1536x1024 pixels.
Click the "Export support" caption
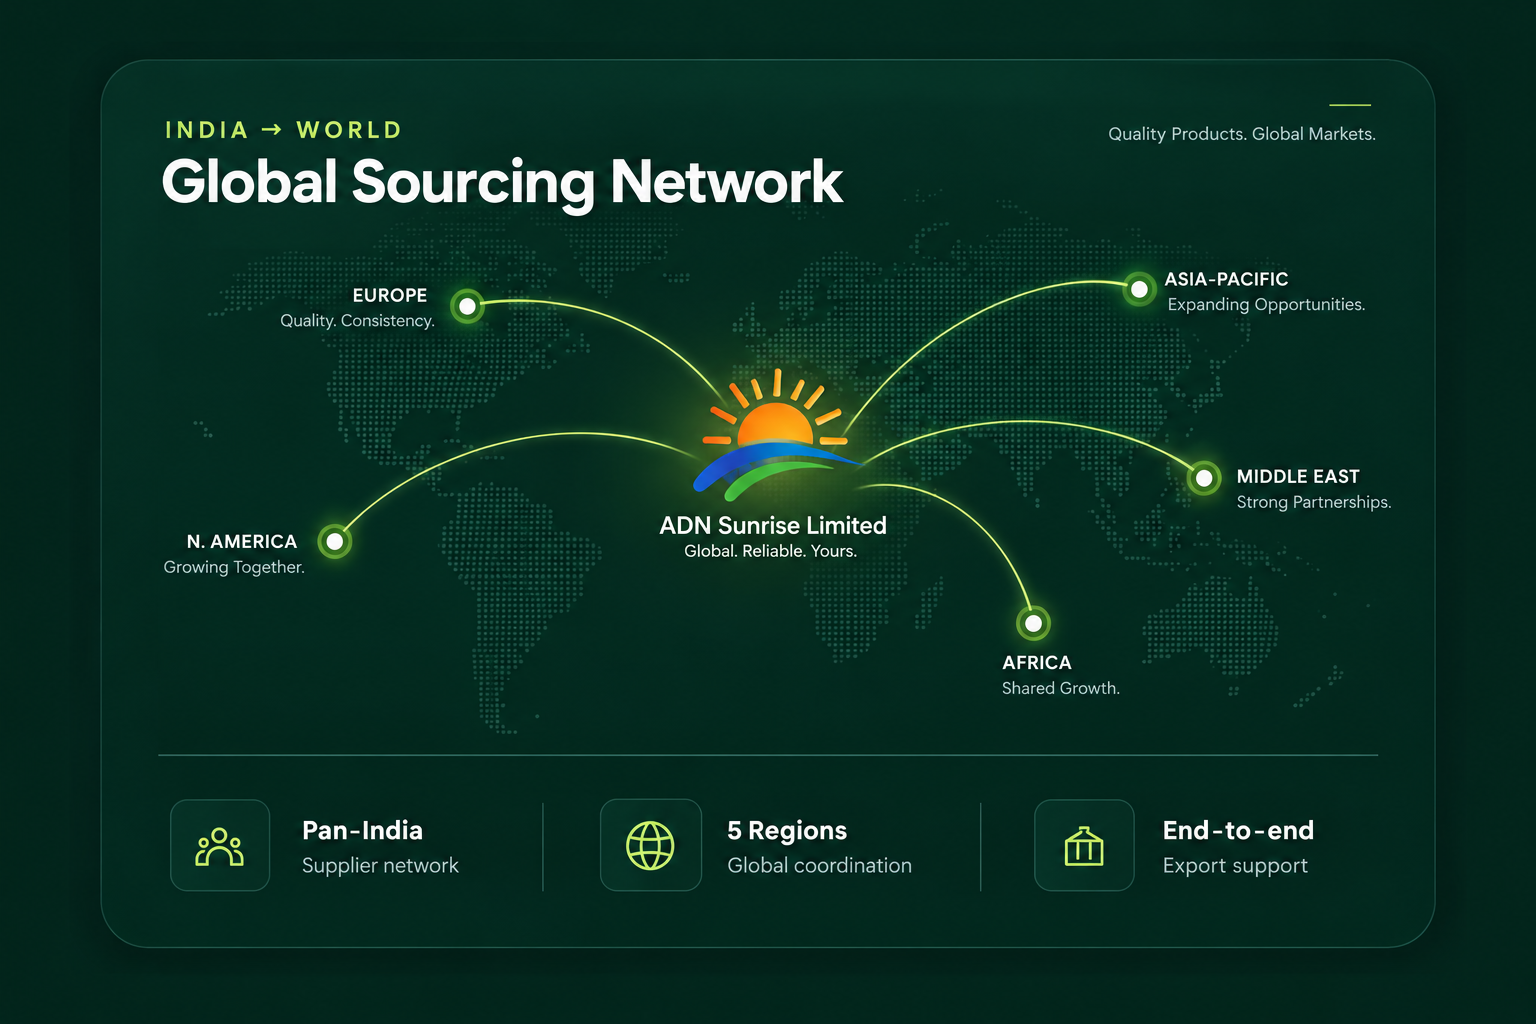1235,866
